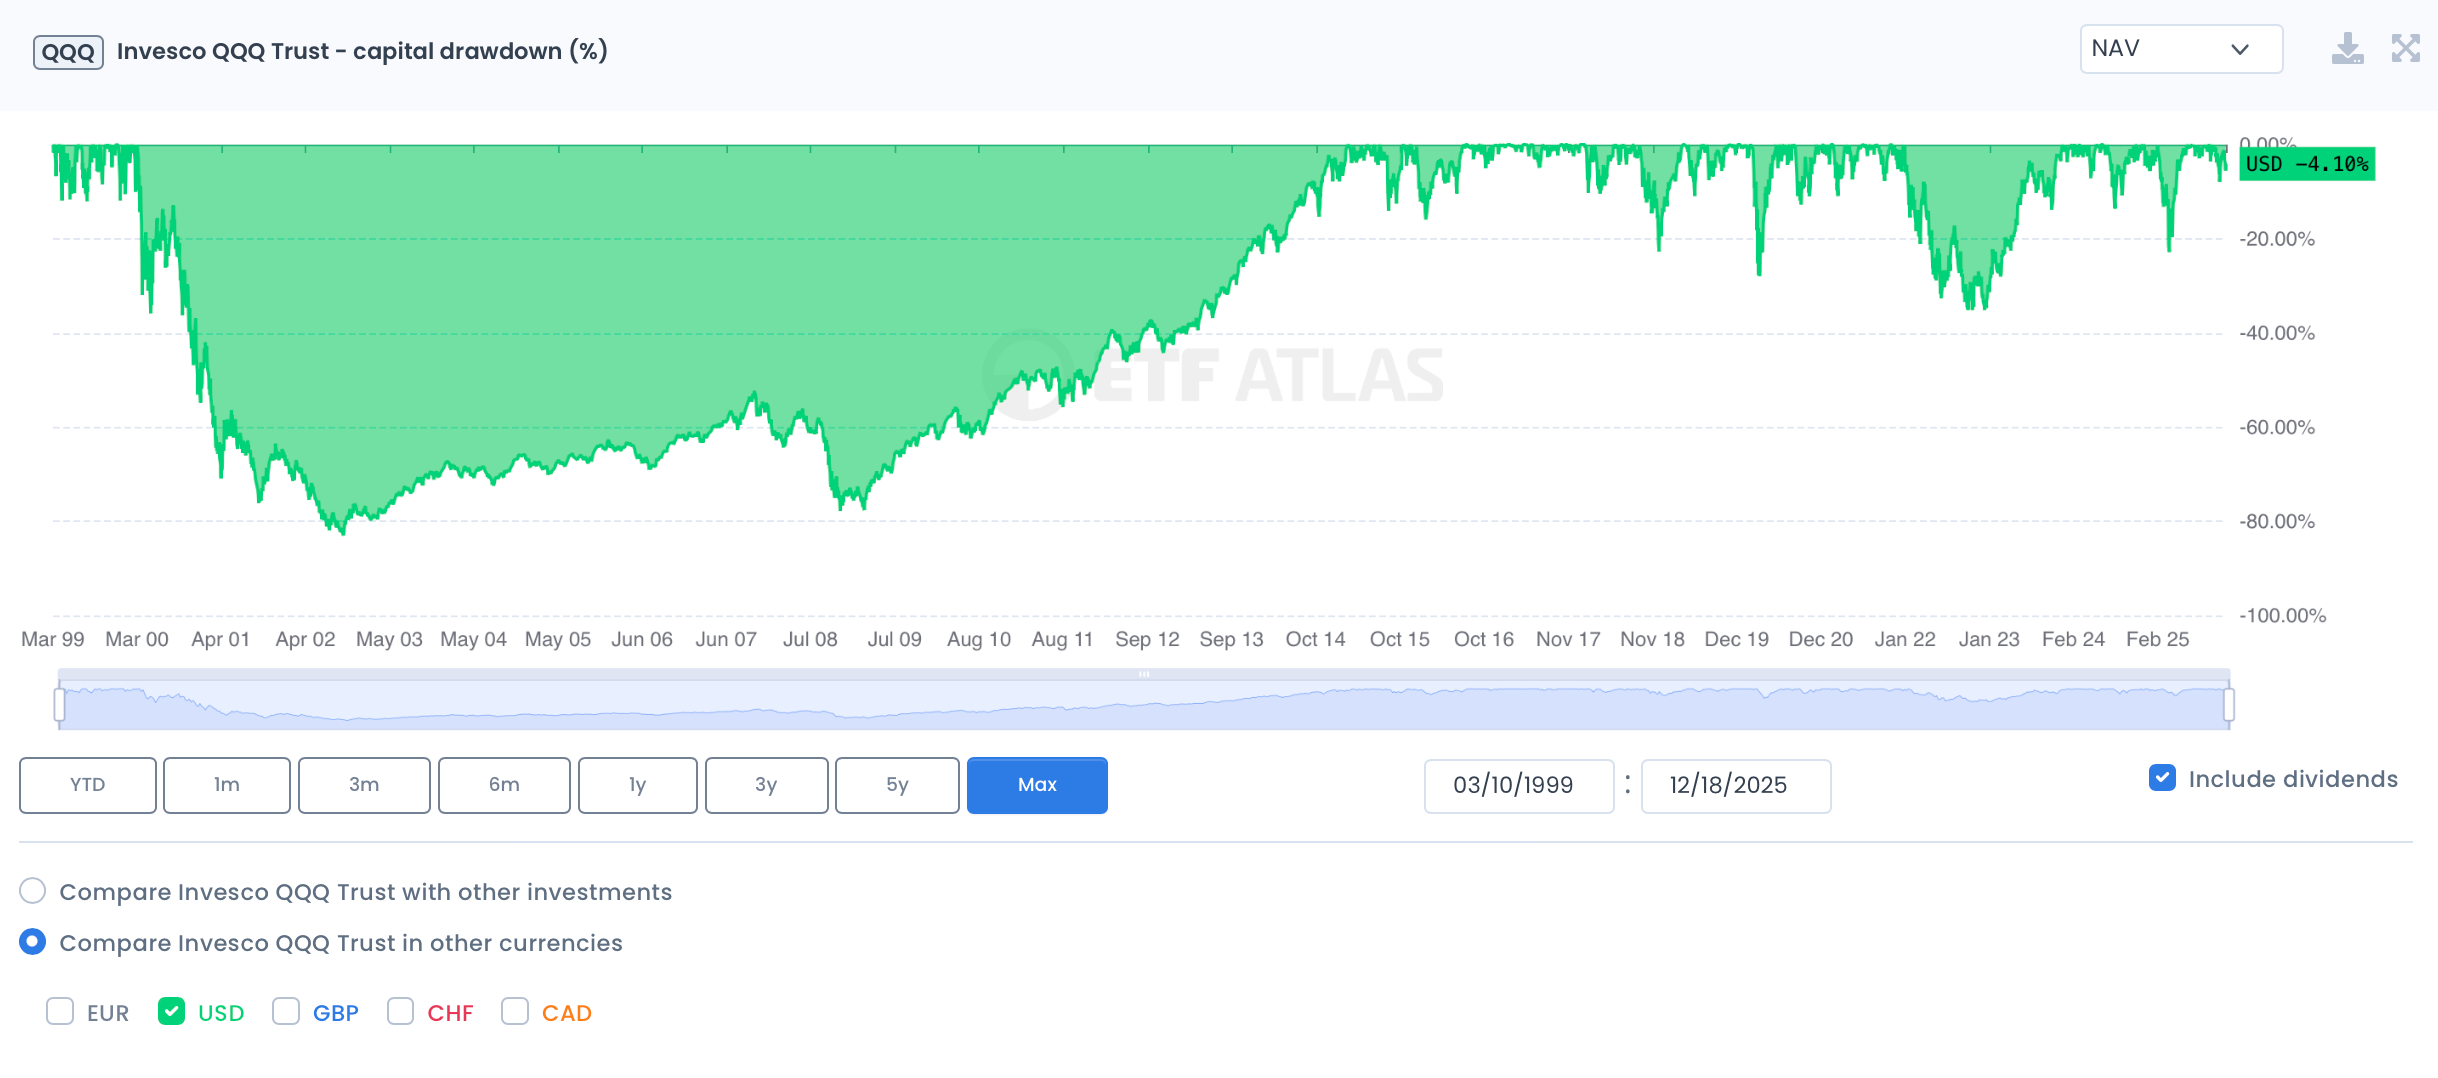Enable the EUR currency checkbox
2438x1078 pixels.
pyautogui.click(x=60, y=1012)
